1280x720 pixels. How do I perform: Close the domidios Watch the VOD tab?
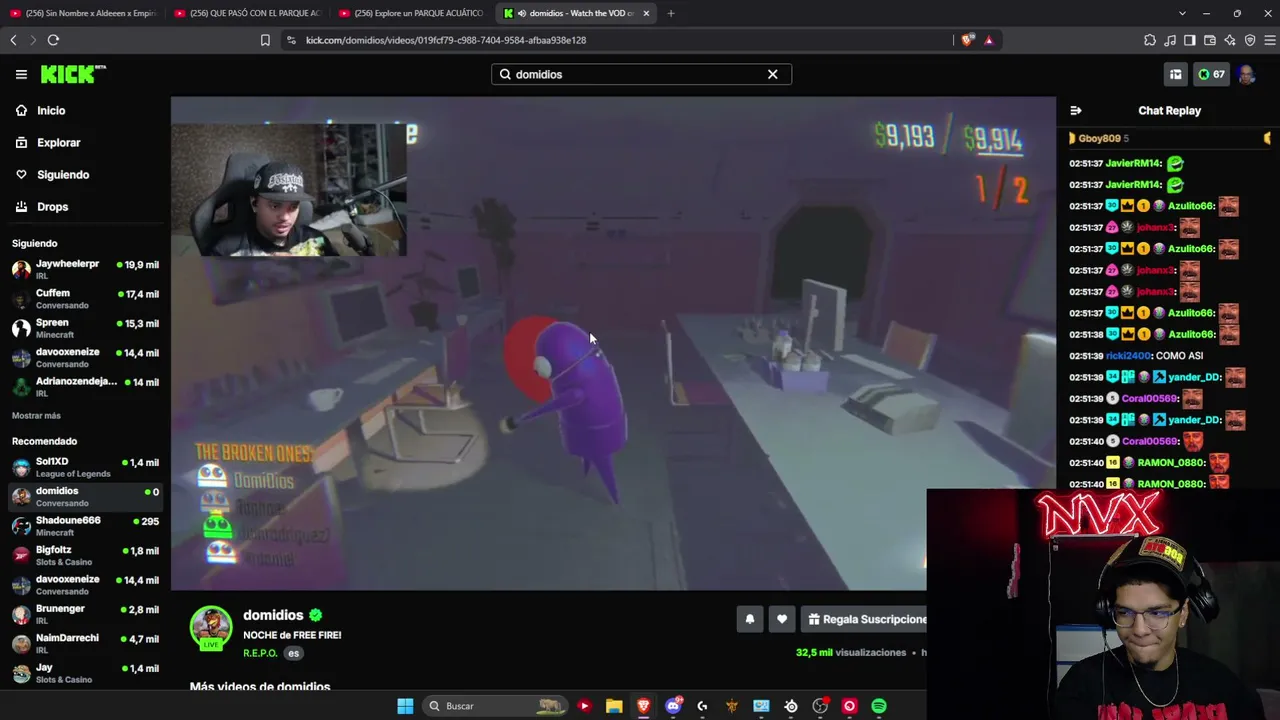[646, 13]
